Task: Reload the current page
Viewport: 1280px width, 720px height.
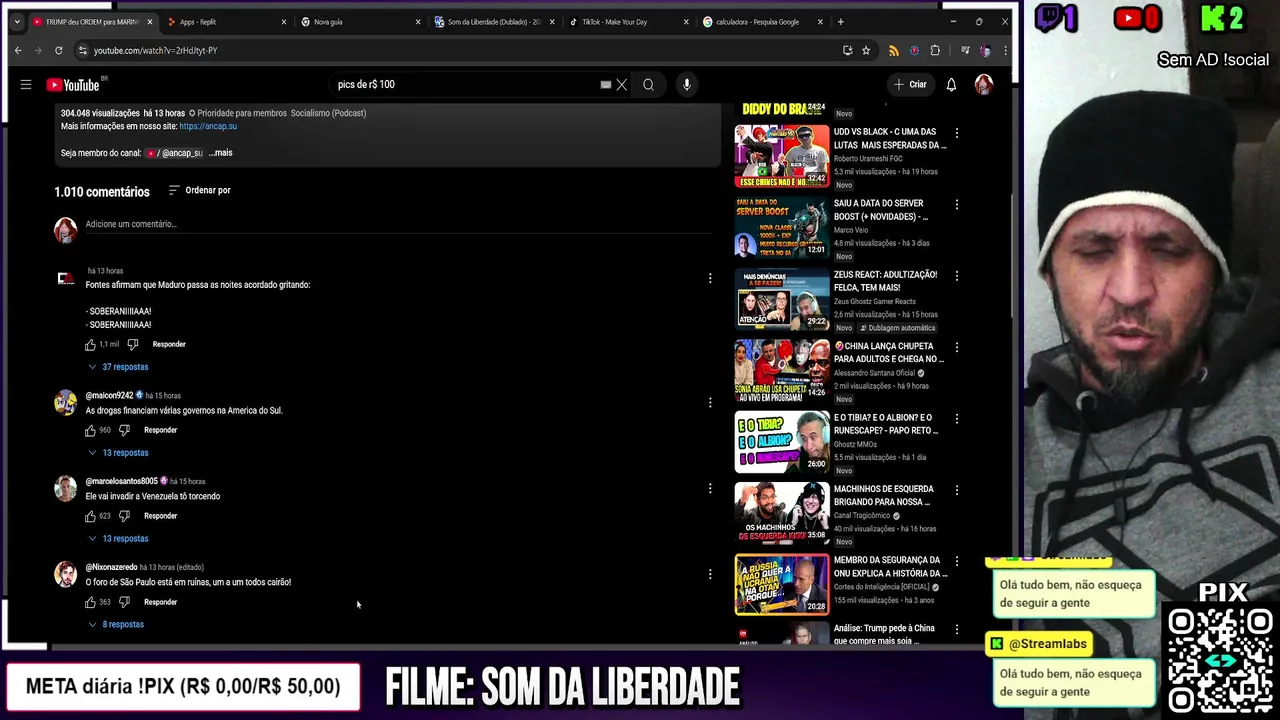Action: click(59, 50)
